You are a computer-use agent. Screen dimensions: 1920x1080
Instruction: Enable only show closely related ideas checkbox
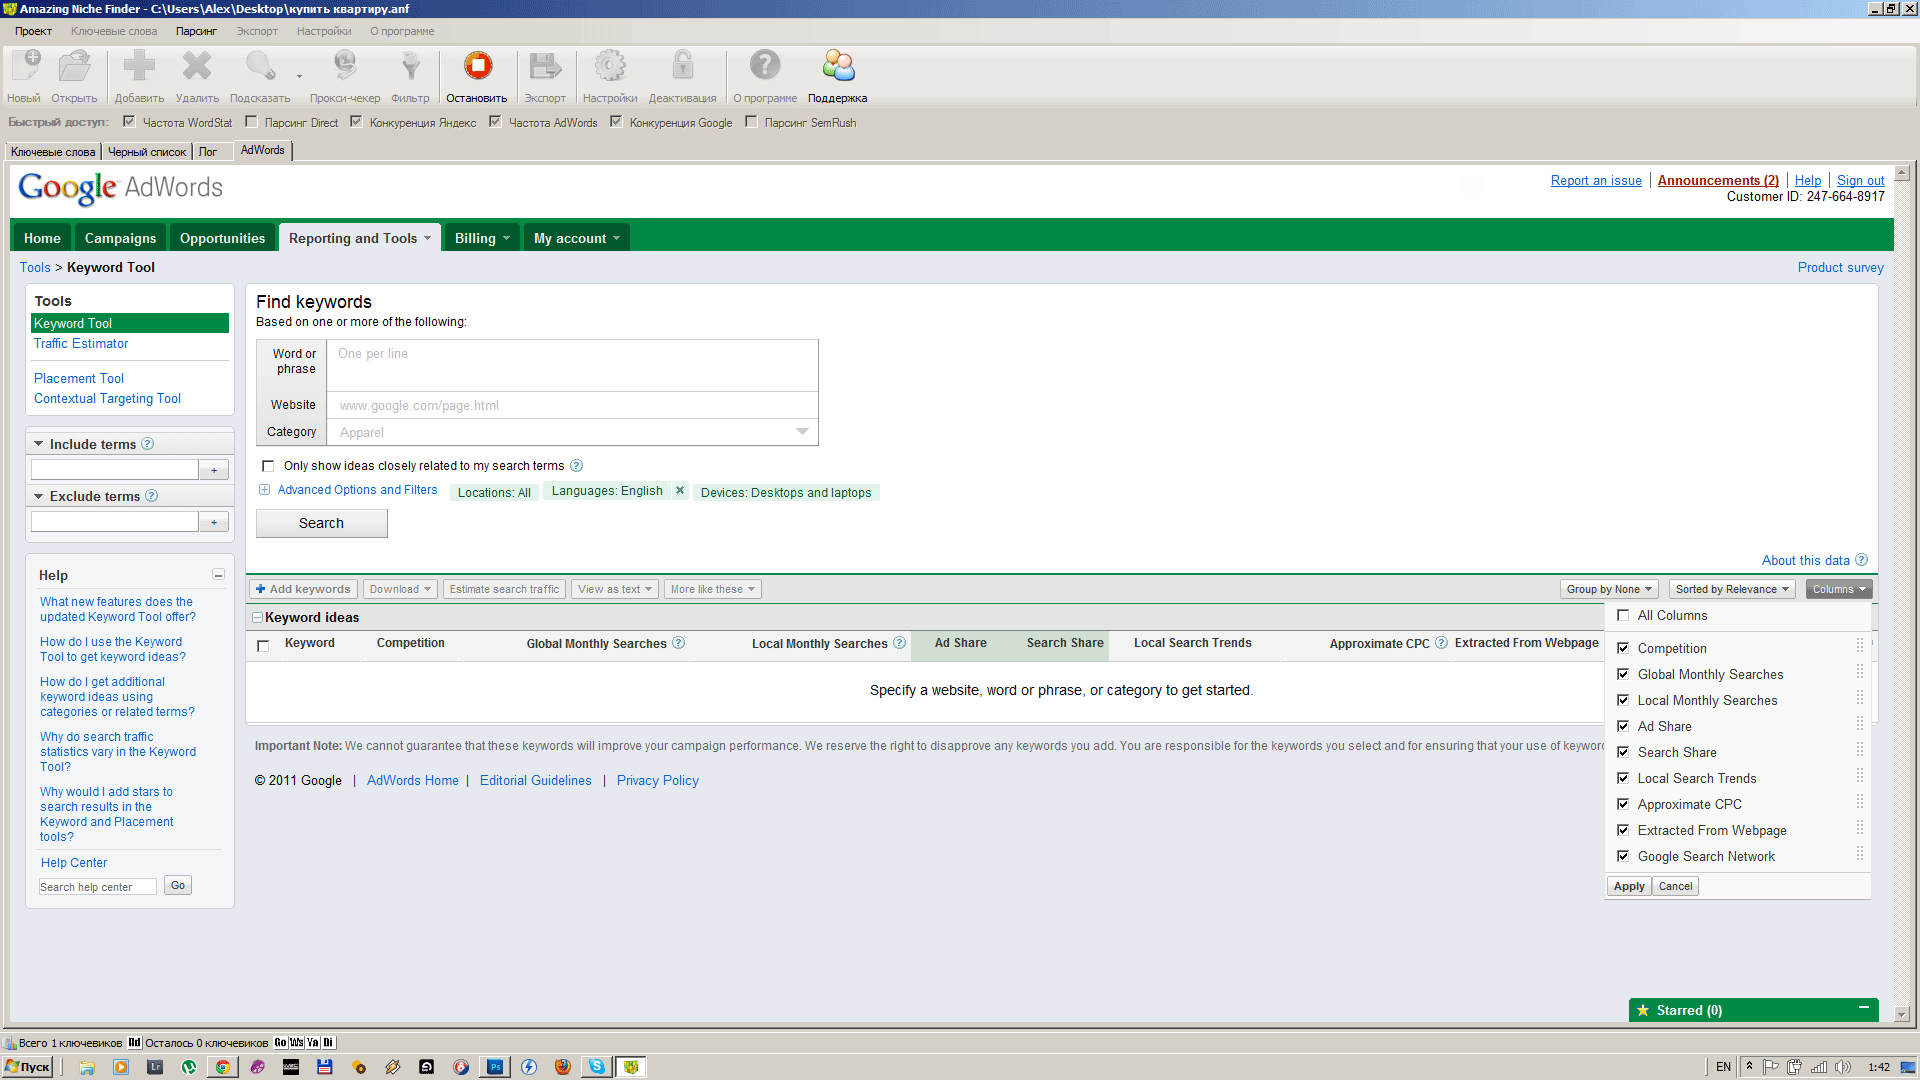pos(268,466)
